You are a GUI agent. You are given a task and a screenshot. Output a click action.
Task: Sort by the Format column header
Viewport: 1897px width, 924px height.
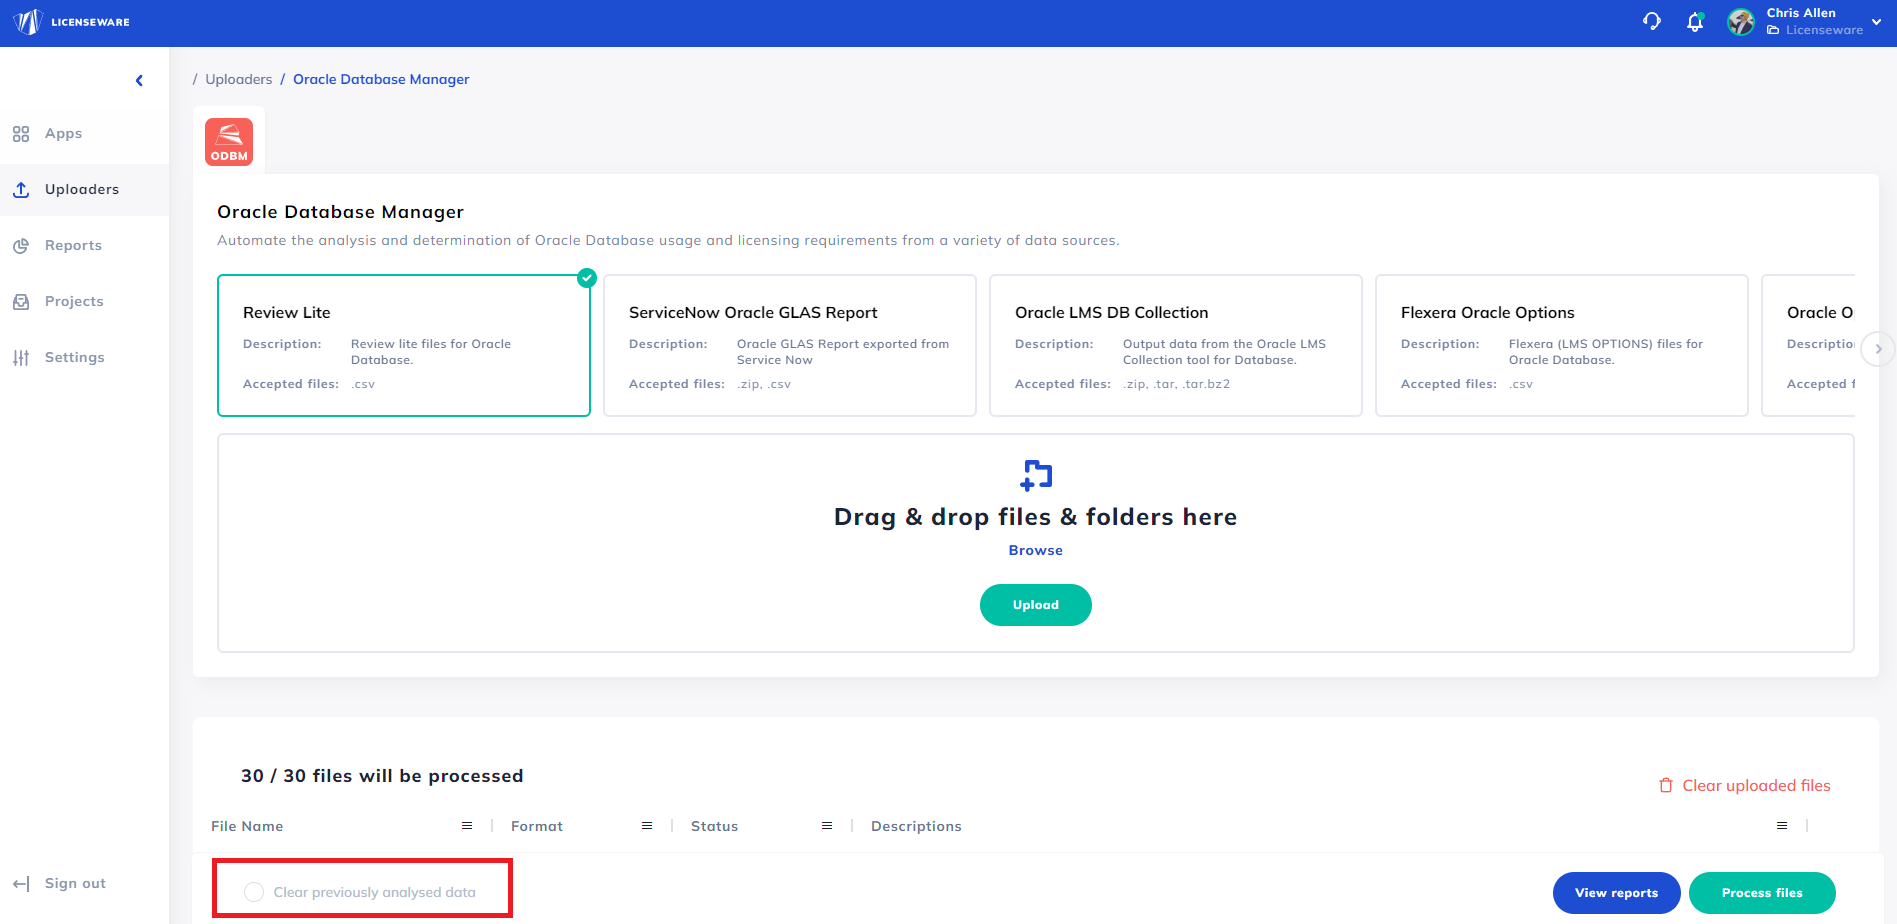(537, 826)
